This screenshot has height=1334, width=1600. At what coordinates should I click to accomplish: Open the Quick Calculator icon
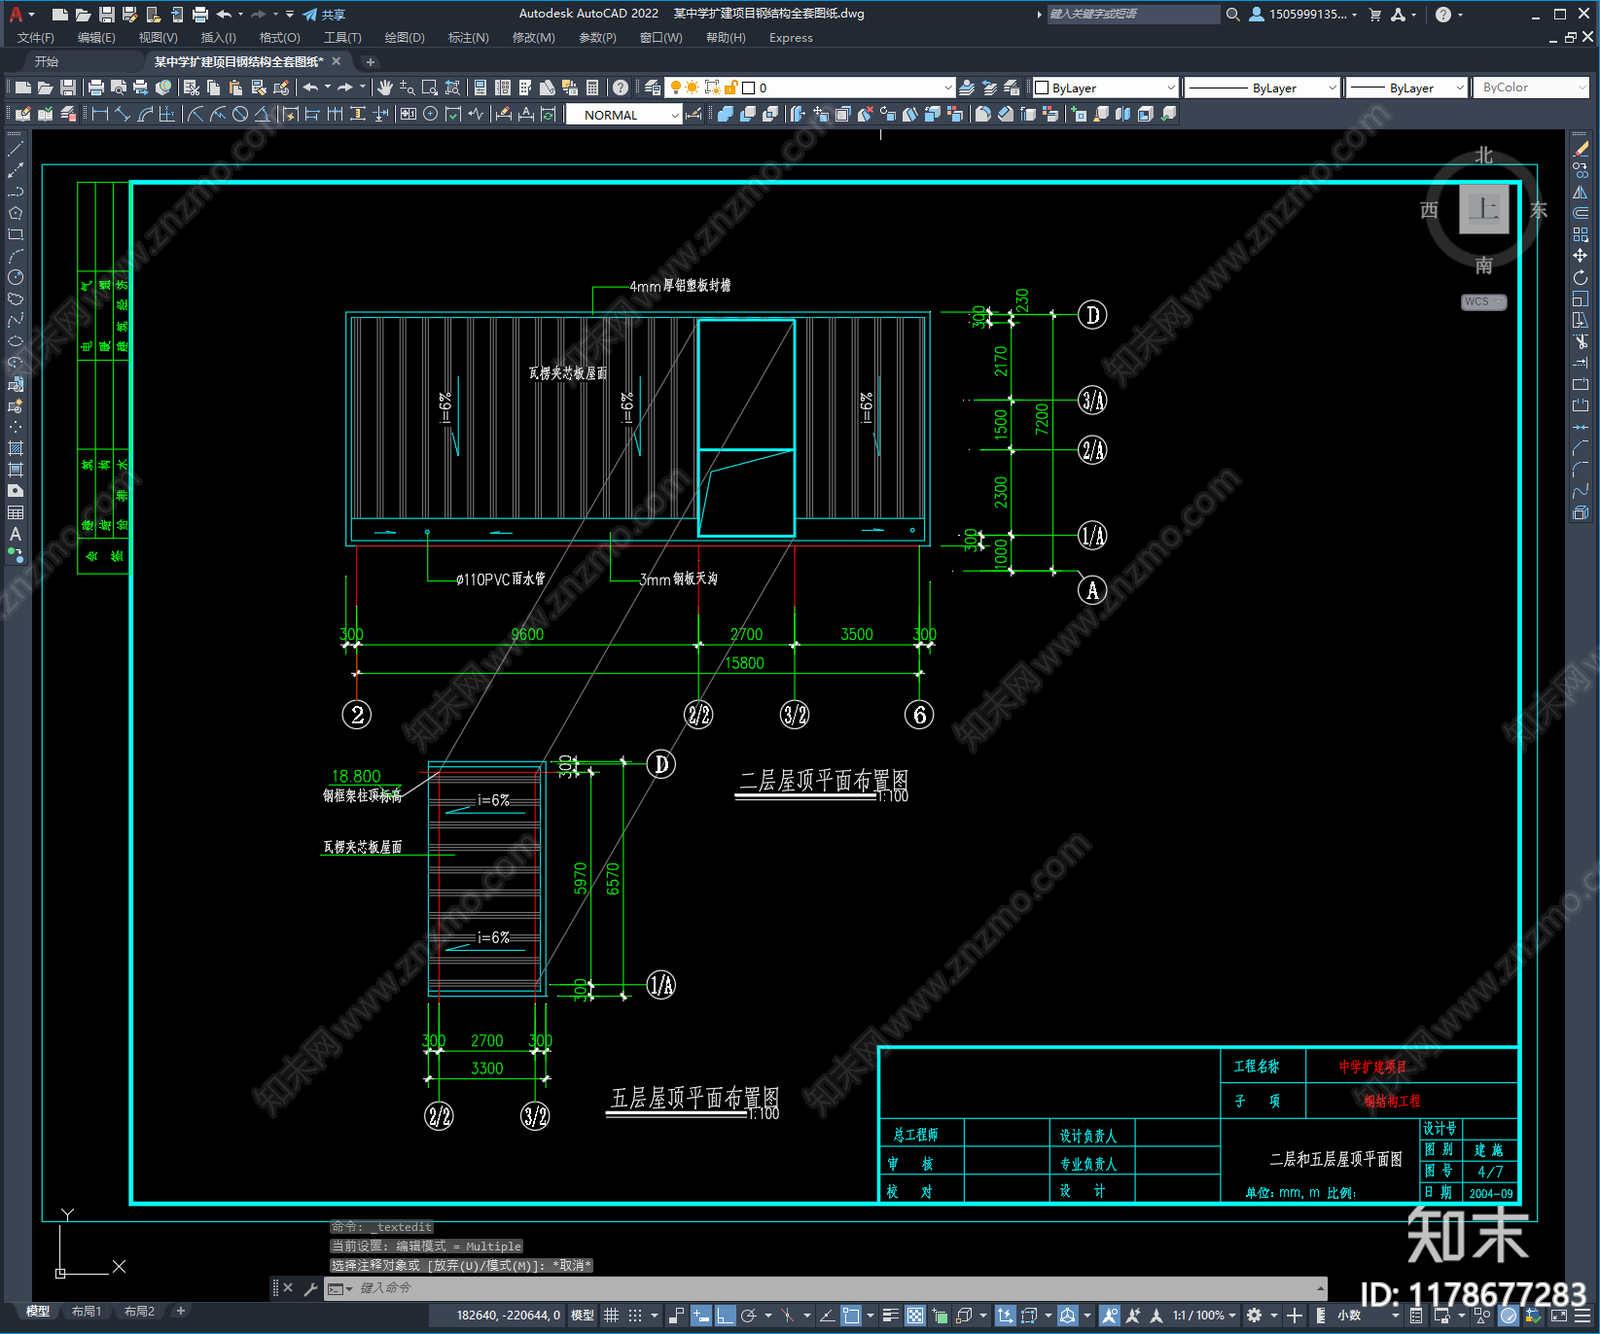click(x=592, y=88)
